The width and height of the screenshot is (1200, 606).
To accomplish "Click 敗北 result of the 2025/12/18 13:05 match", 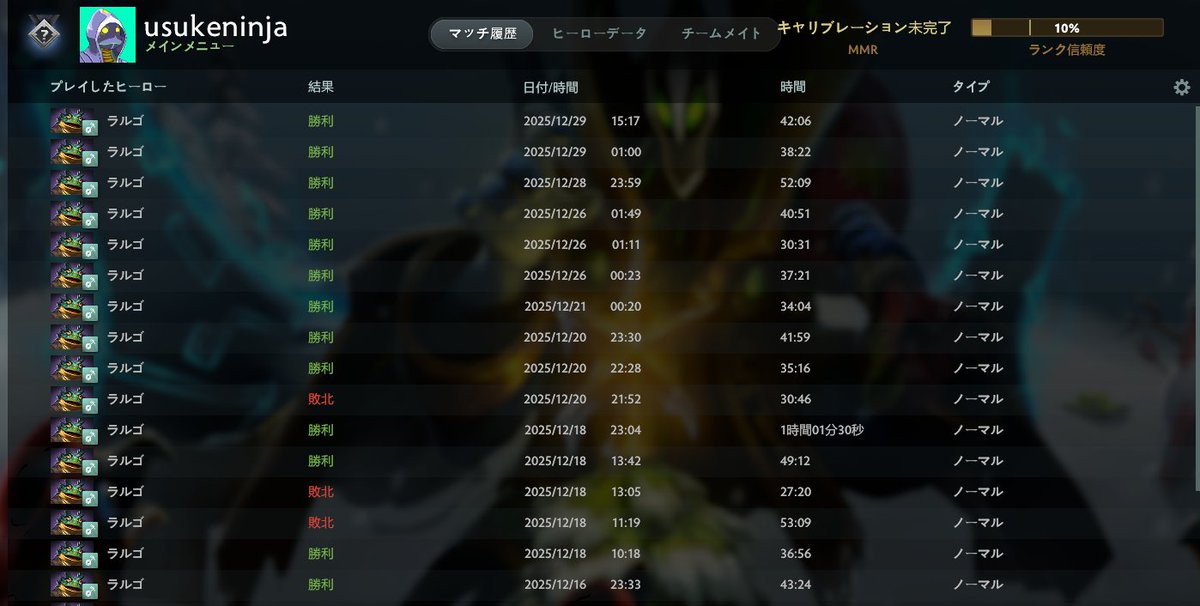I will [x=321, y=491].
